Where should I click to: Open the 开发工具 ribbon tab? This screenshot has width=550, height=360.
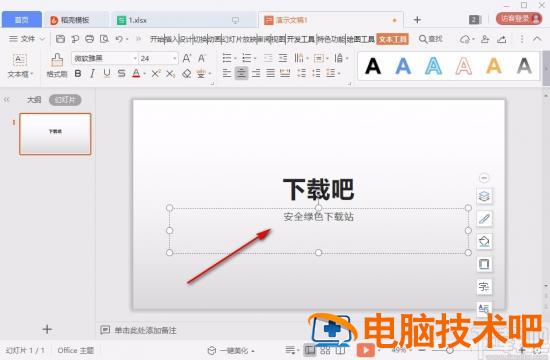[x=301, y=39]
